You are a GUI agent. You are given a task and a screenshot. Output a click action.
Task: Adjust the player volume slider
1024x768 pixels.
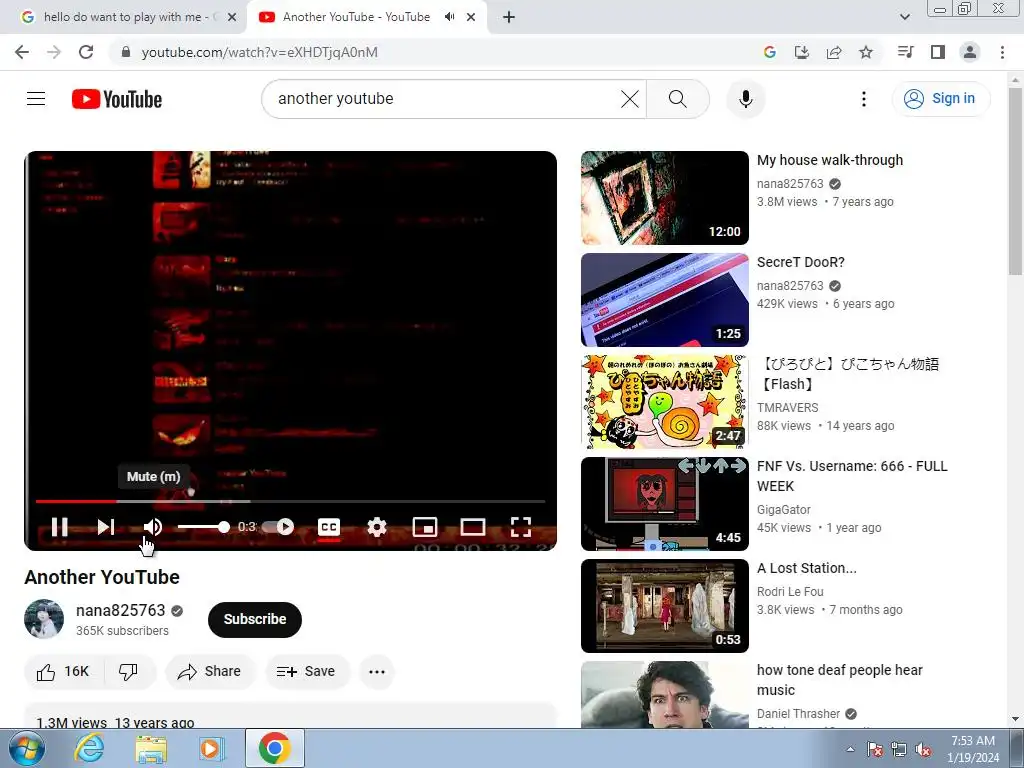203,527
